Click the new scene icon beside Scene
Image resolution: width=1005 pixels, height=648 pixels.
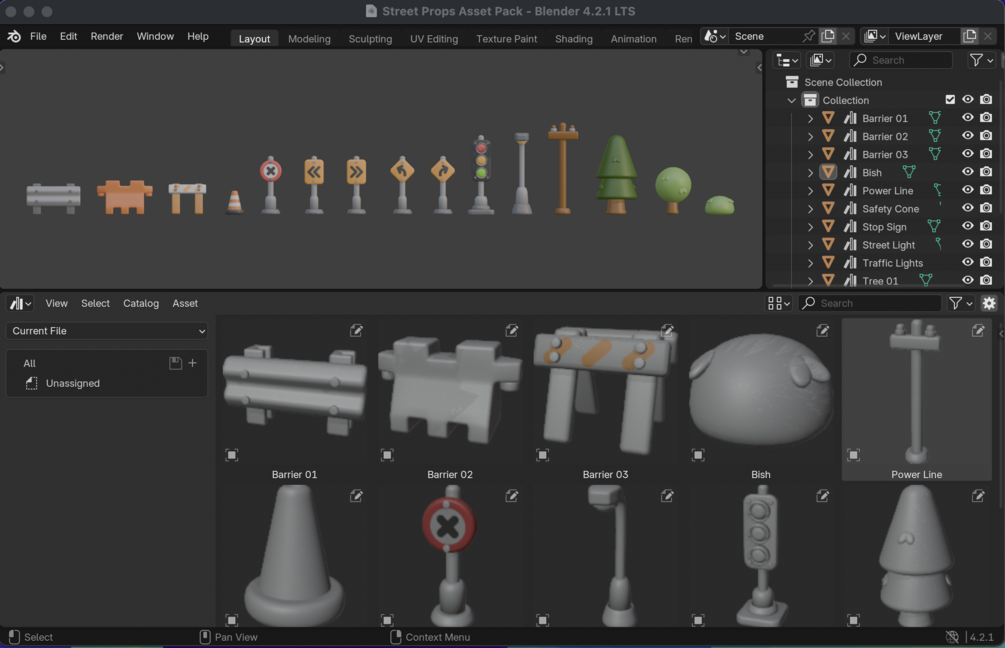point(827,37)
